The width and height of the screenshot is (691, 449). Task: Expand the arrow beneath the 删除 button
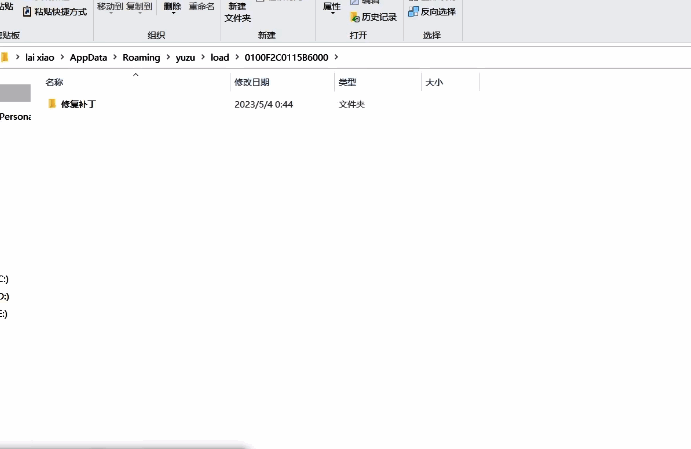pos(173,13)
